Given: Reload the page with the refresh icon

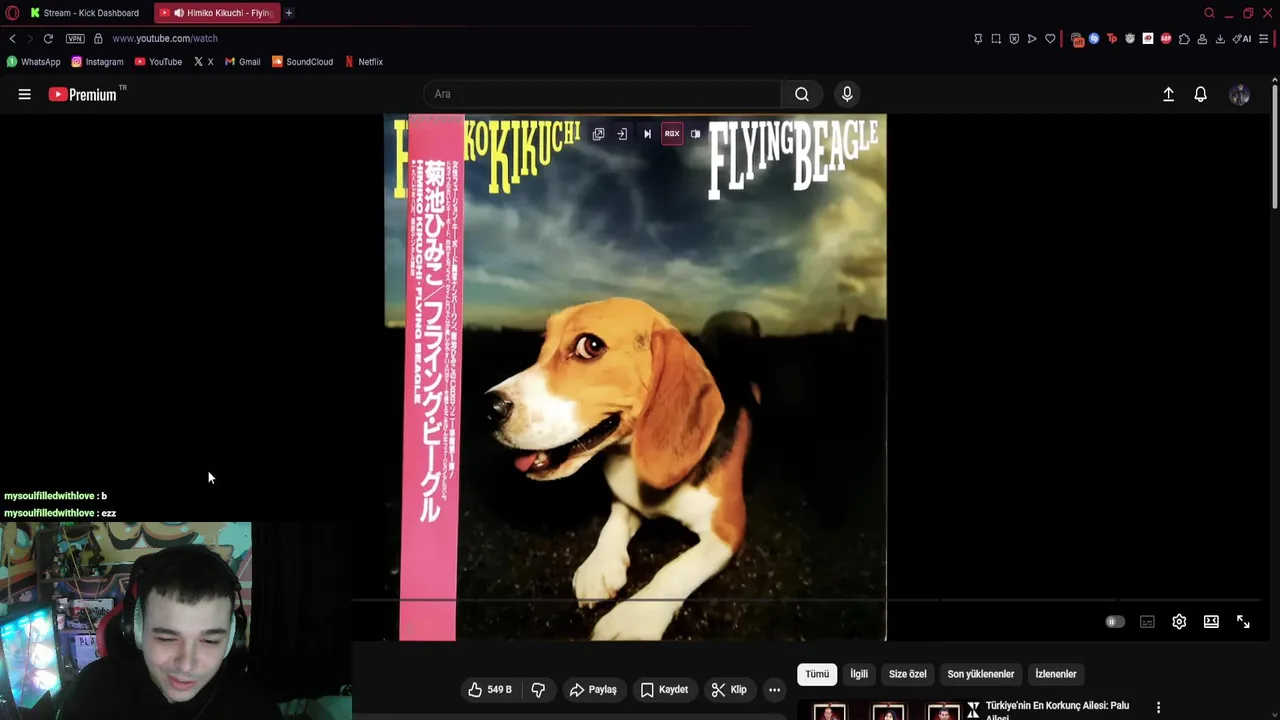Looking at the screenshot, I should tap(48, 38).
